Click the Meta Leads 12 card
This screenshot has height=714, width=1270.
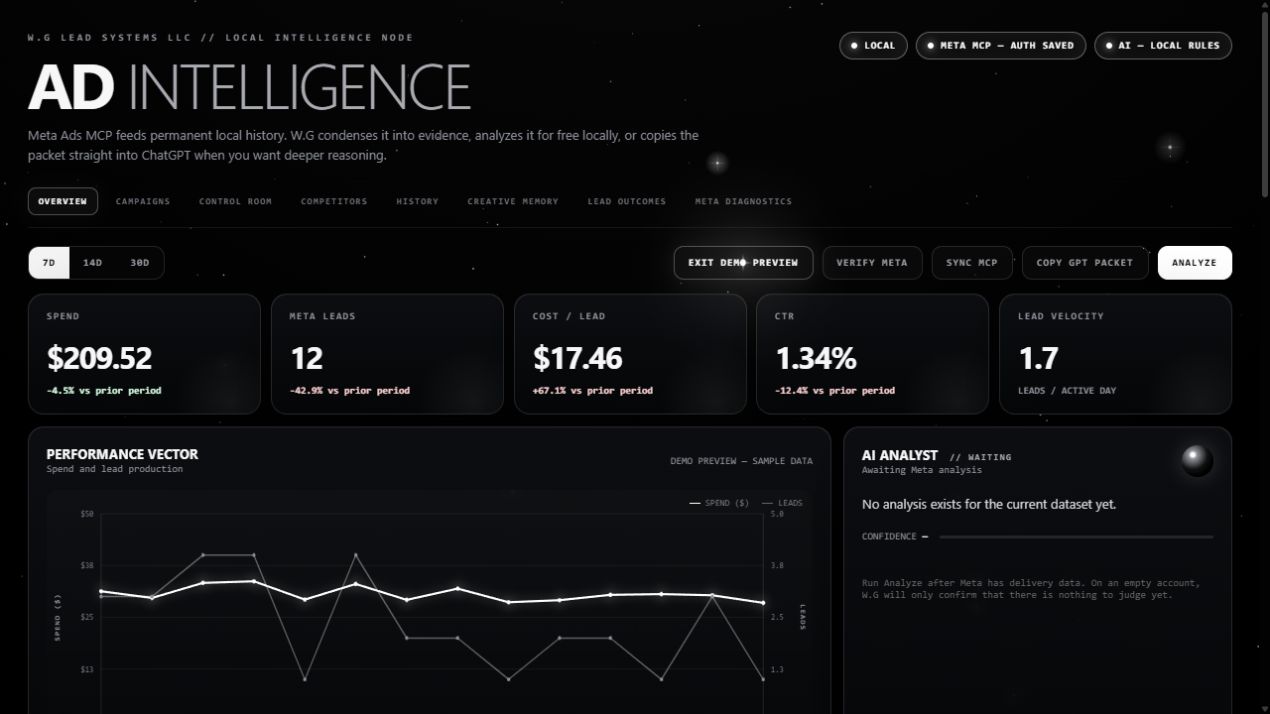387,354
